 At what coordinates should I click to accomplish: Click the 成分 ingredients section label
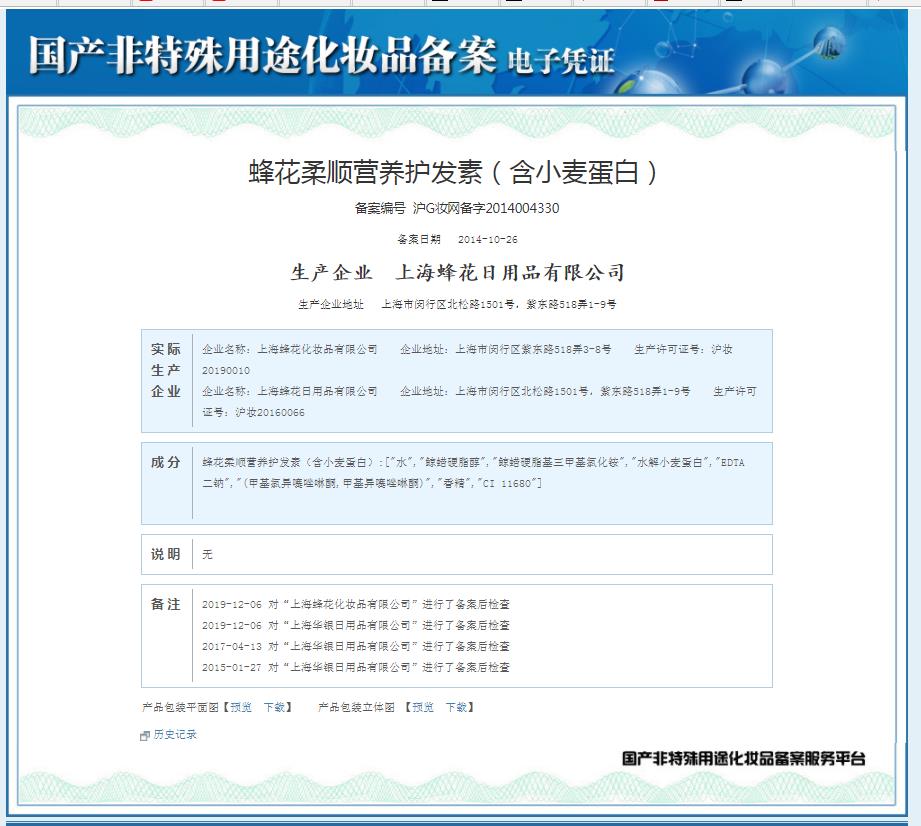point(166,462)
